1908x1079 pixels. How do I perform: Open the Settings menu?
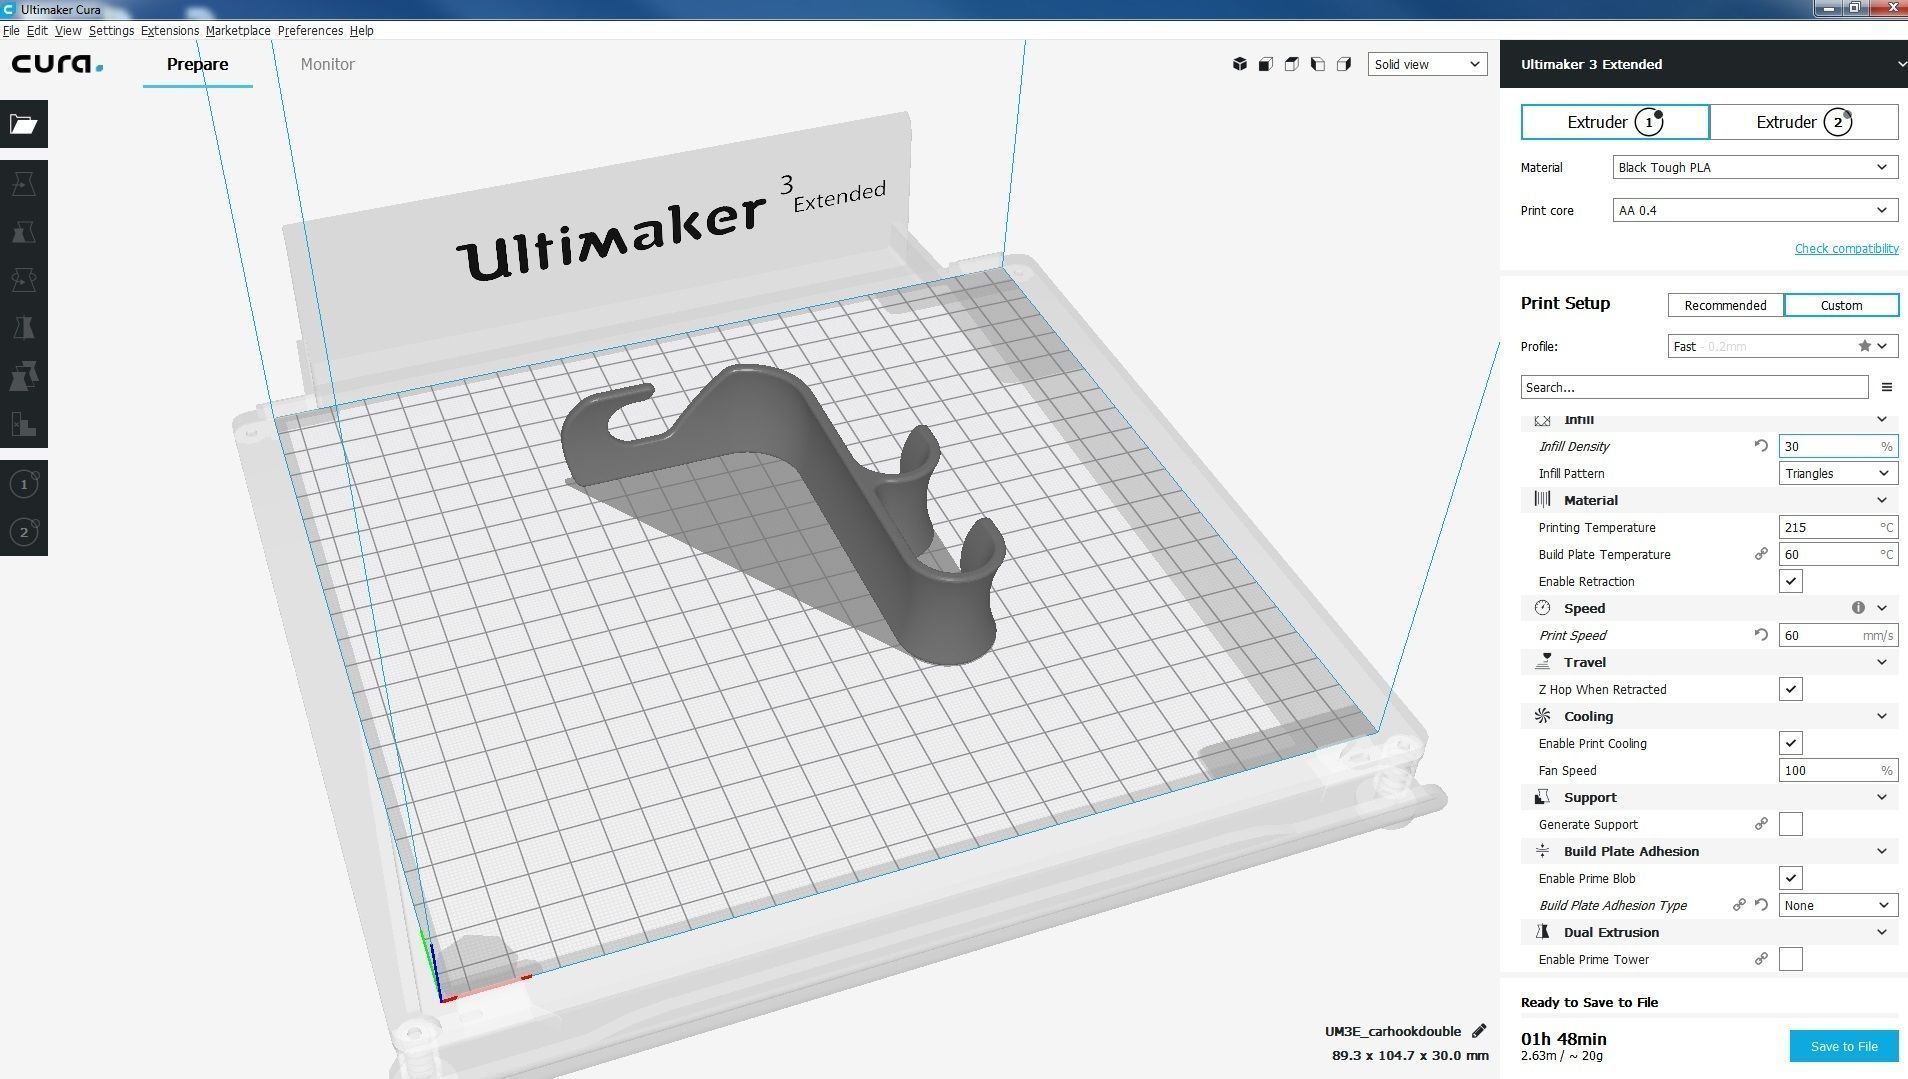[111, 31]
